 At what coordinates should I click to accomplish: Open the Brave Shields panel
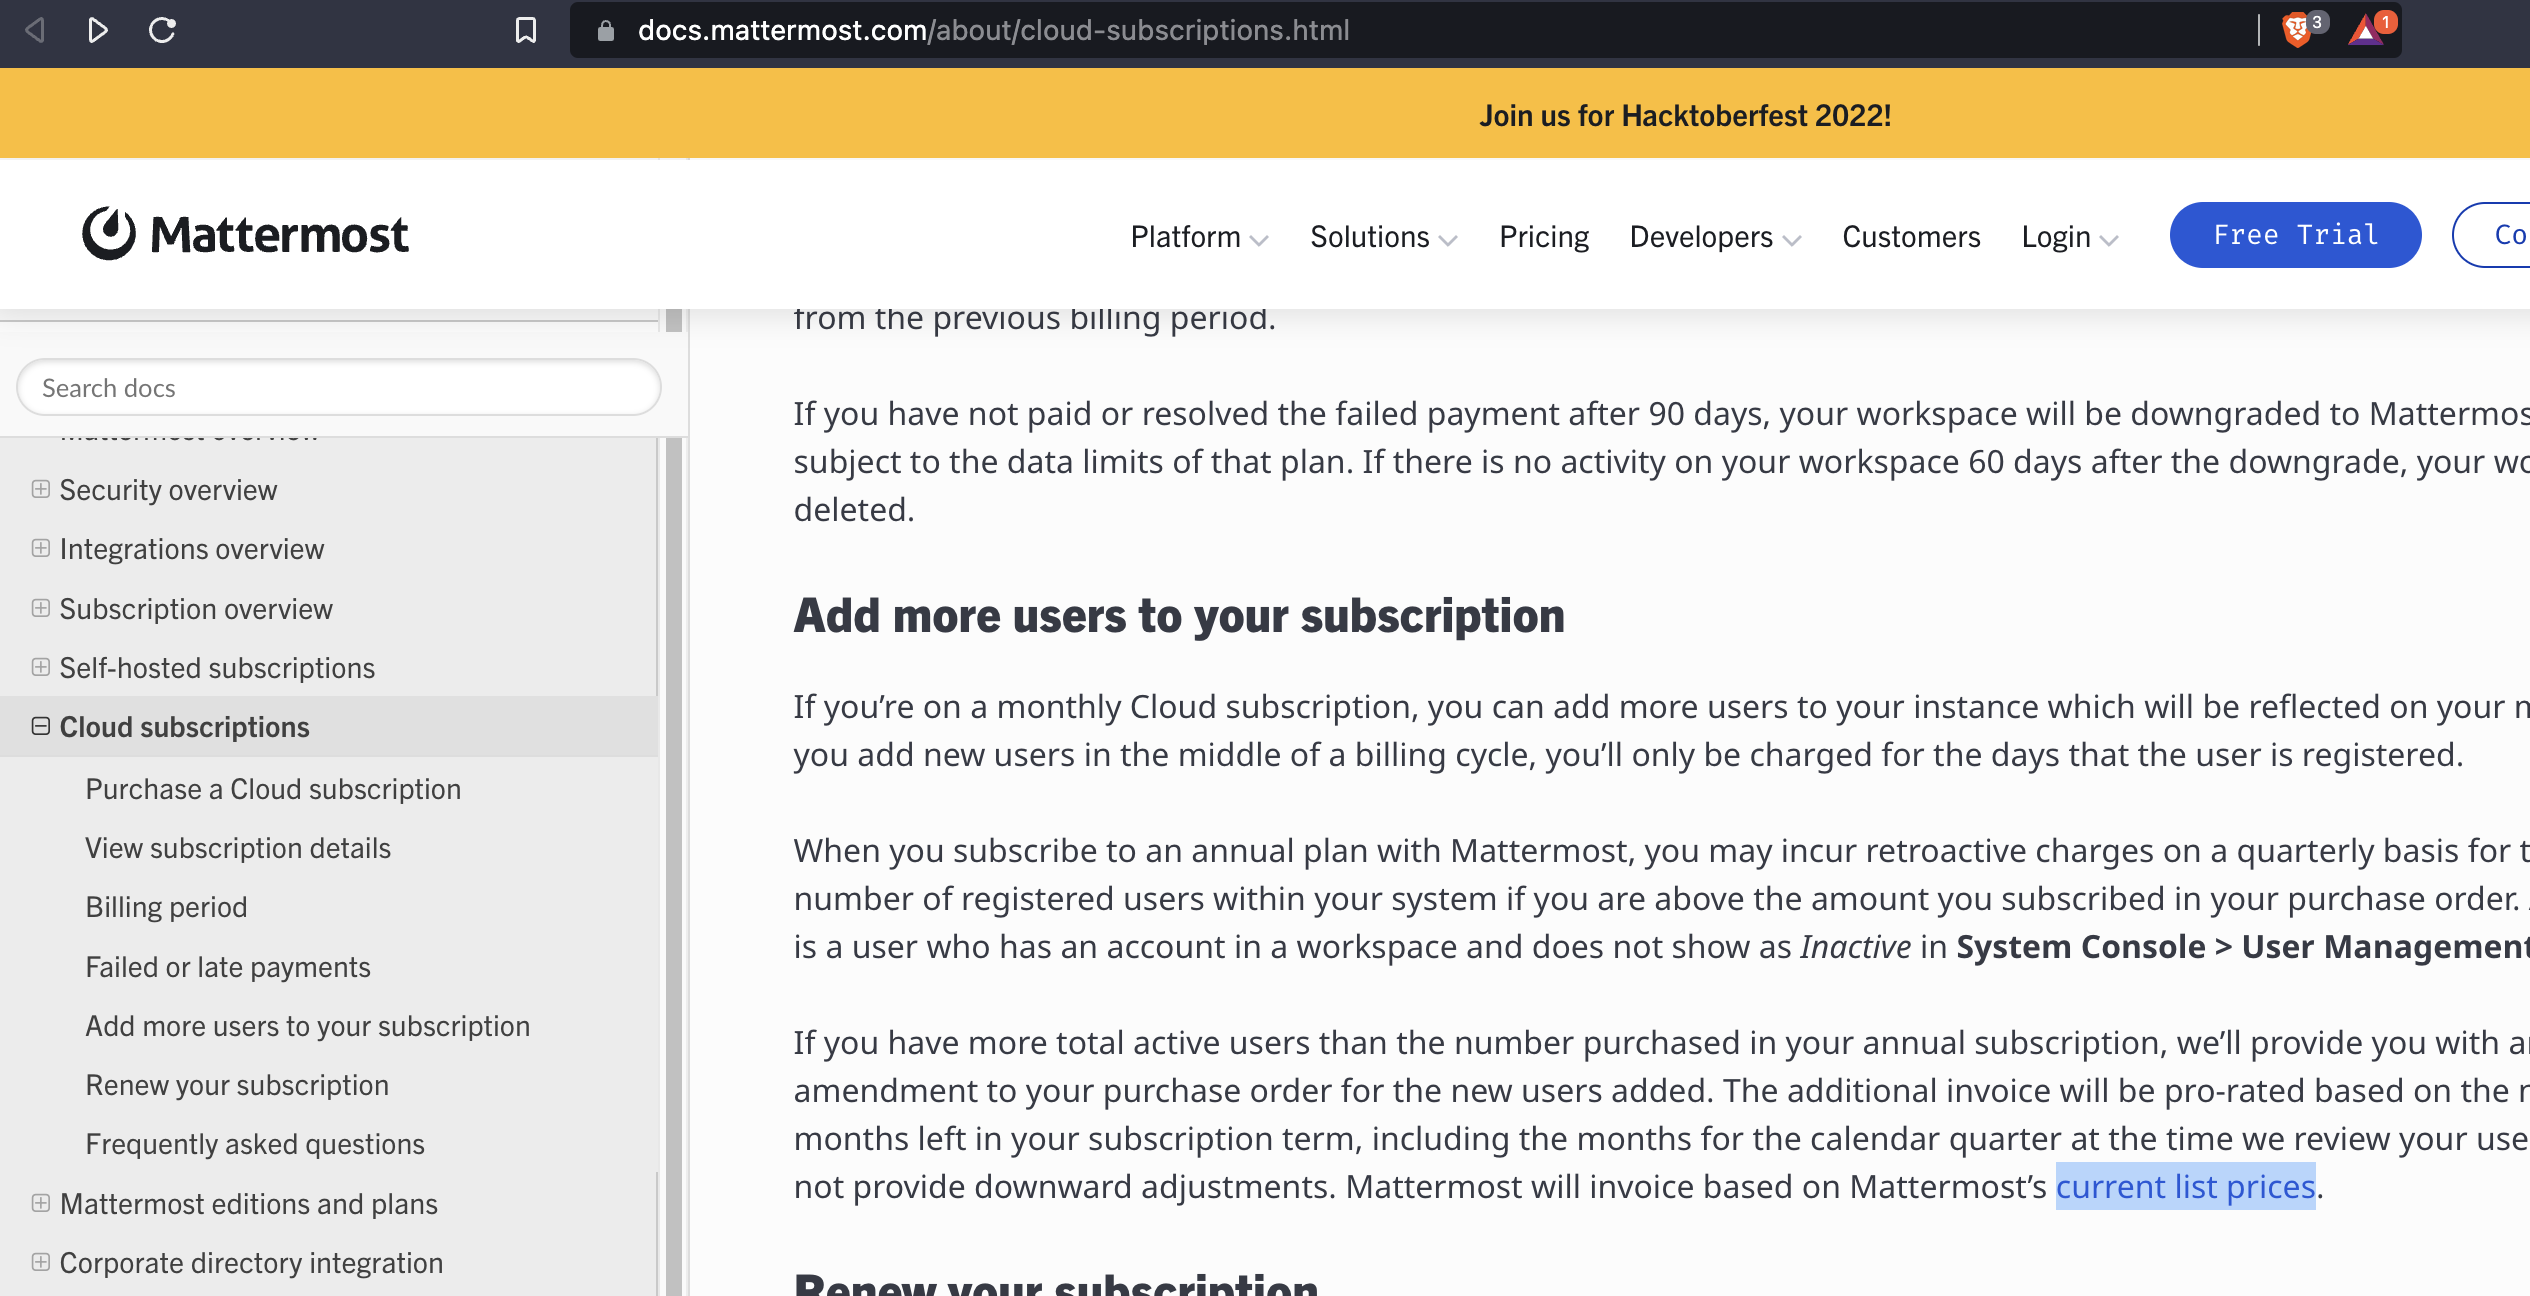[x=2296, y=31]
